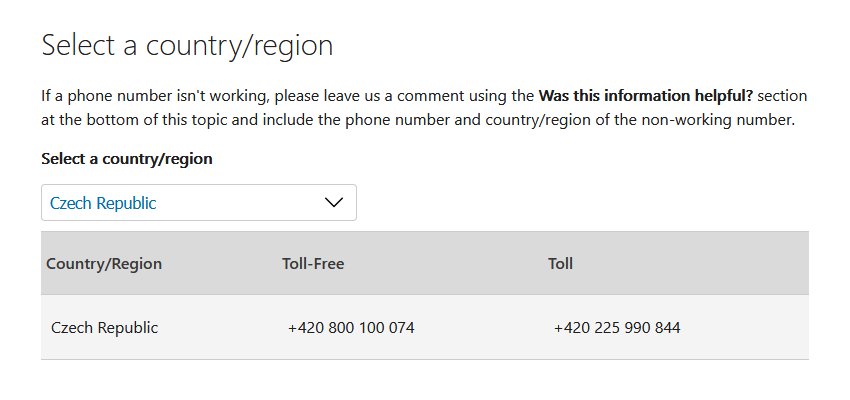Click the '+420' prefix of the toll-free number
The image size is (850, 400).
305,327
